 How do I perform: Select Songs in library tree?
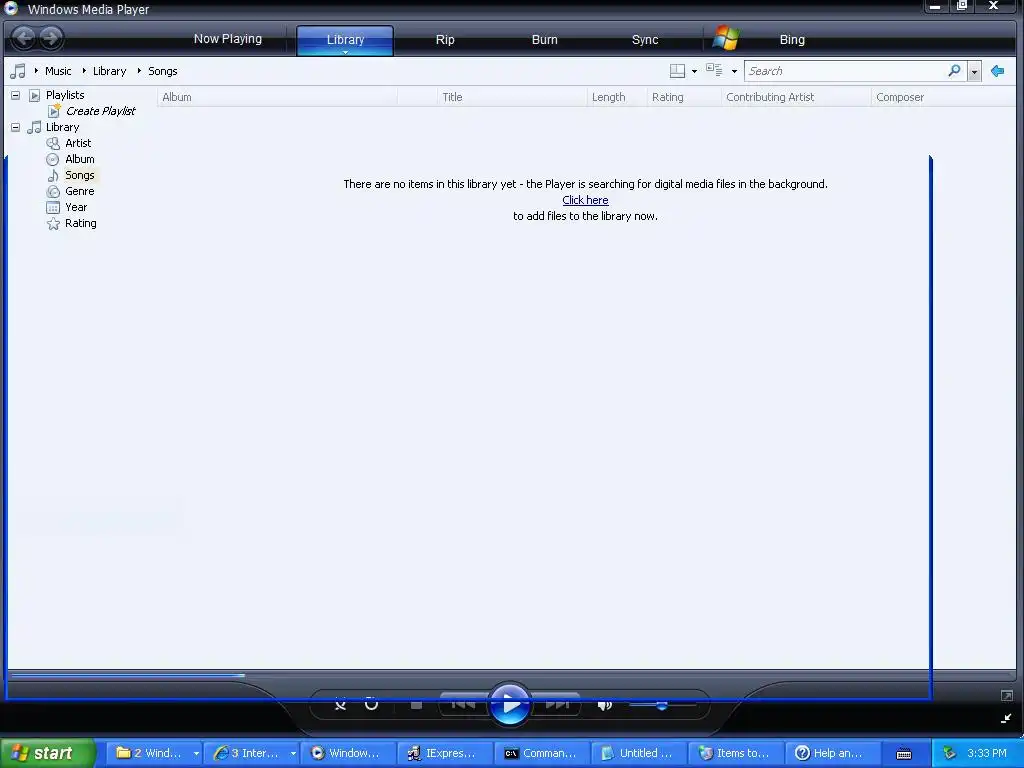[x=80, y=175]
